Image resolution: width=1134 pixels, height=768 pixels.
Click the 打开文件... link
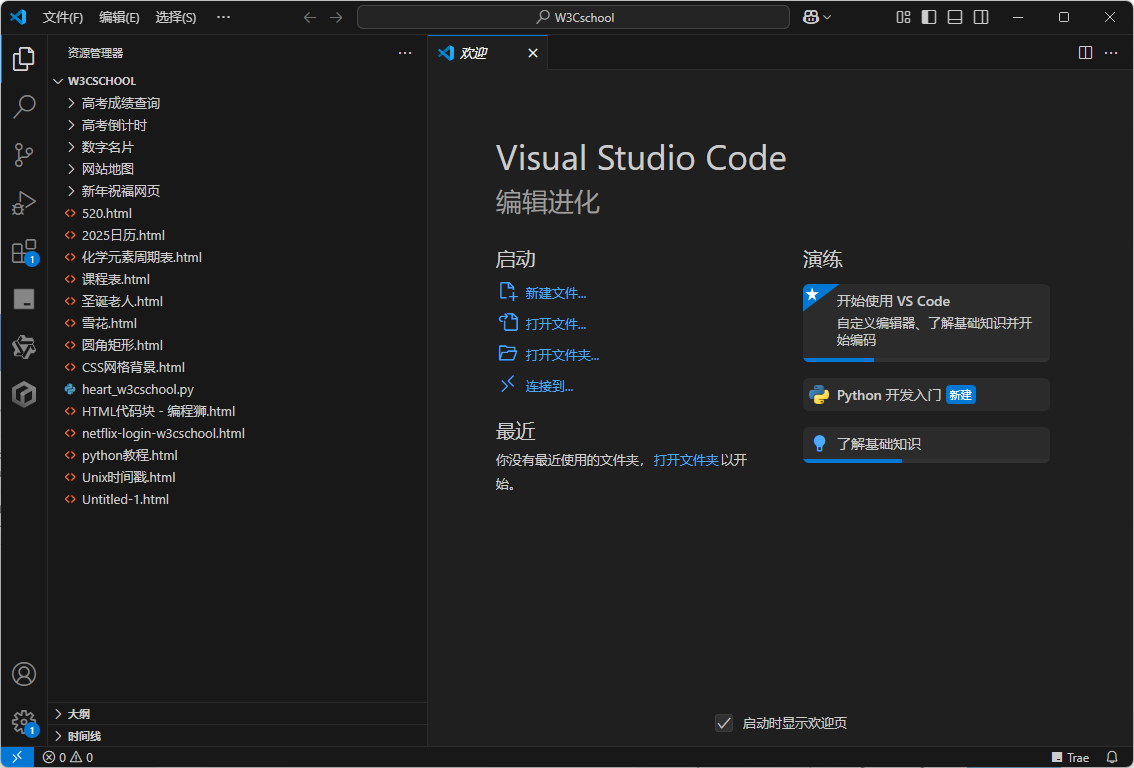click(555, 324)
